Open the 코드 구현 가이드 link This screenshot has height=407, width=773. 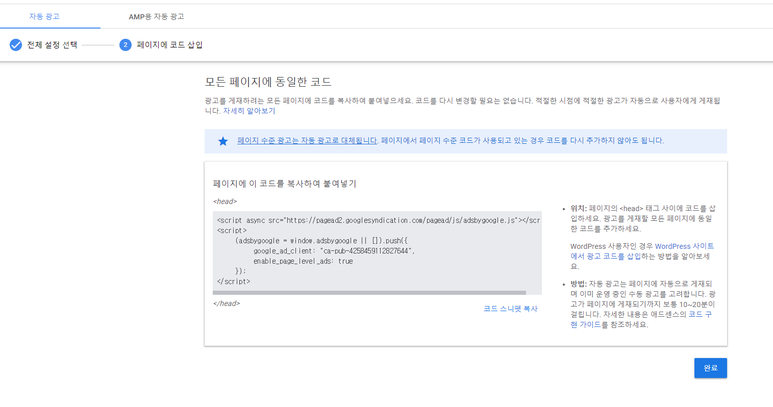click(641, 319)
